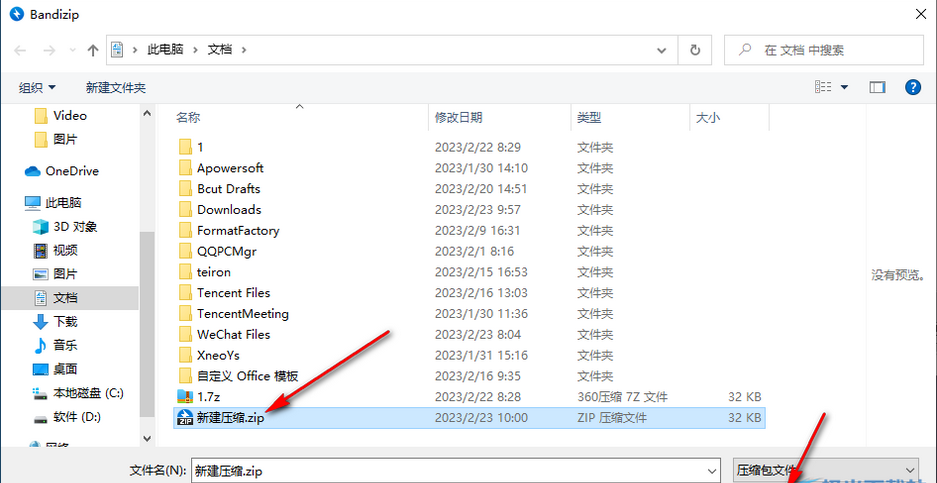The width and height of the screenshot is (937, 483).
Task: Open the view mode dropdown arrow
Action: (844, 88)
